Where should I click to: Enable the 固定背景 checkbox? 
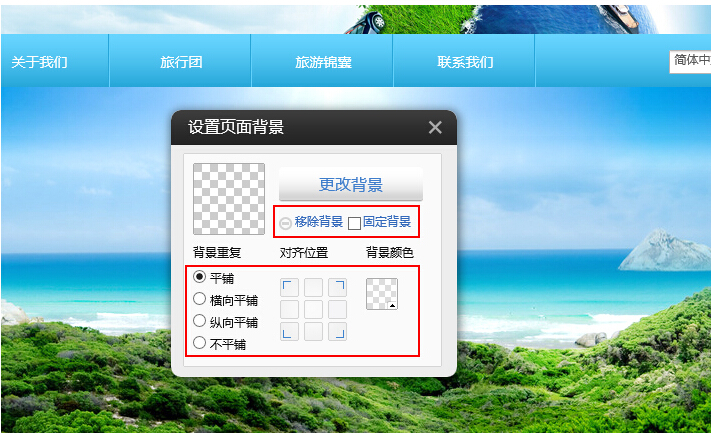[355, 223]
